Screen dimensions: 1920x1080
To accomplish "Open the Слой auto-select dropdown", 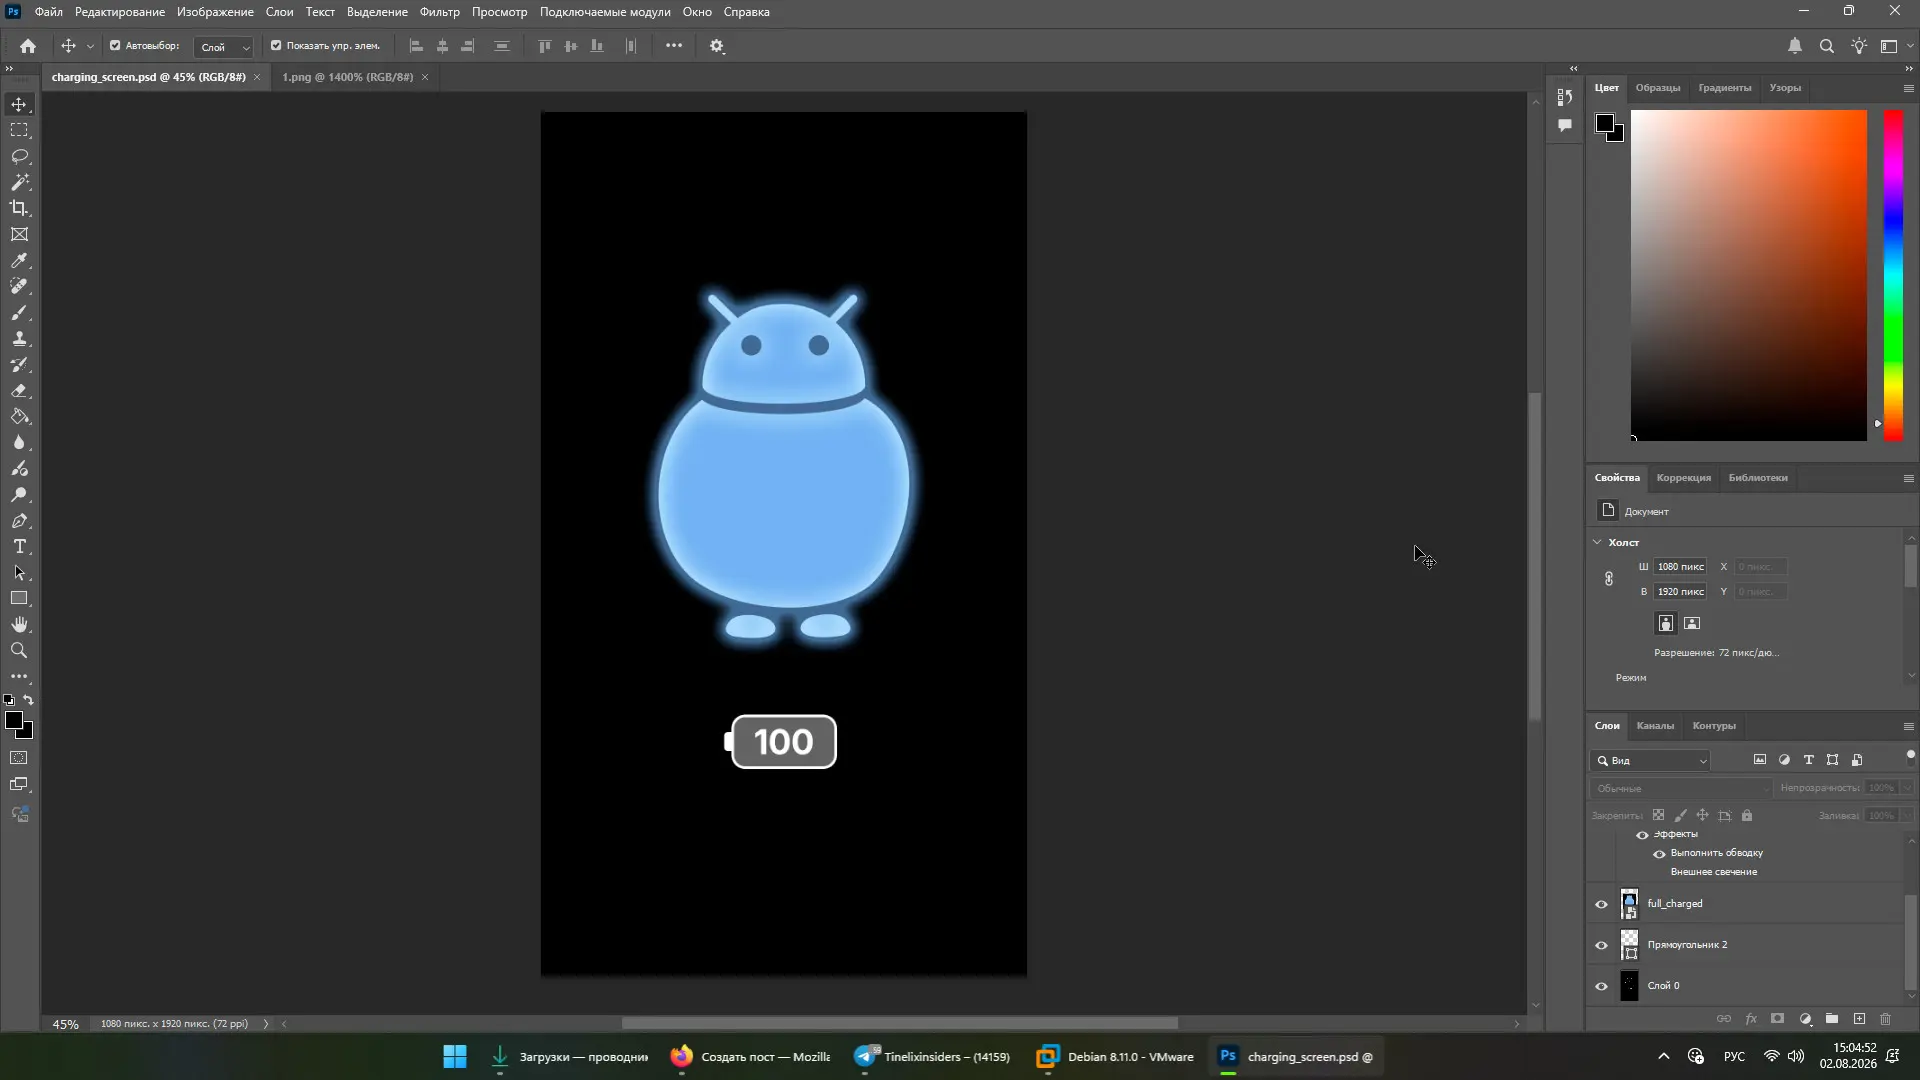I will (224, 47).
